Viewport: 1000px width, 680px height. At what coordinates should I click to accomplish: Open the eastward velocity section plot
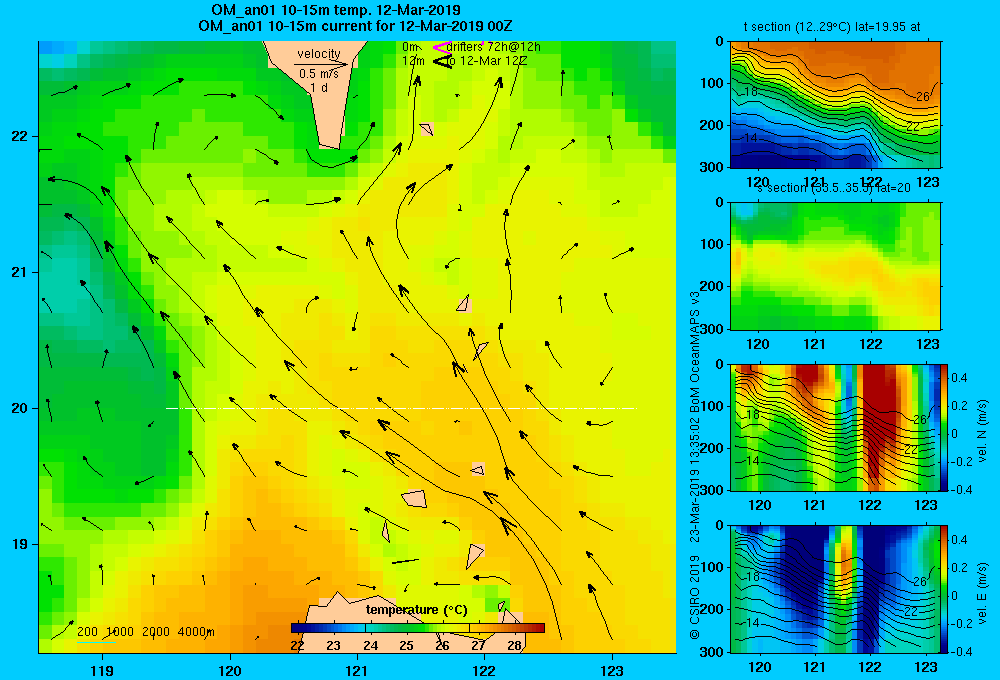pyautogui.click(x=835, y=589)
